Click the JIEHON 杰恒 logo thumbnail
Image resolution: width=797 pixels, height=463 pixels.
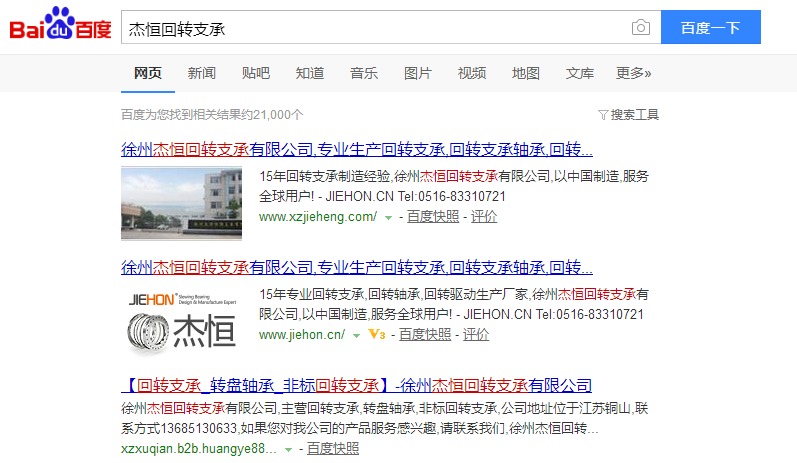181,321
